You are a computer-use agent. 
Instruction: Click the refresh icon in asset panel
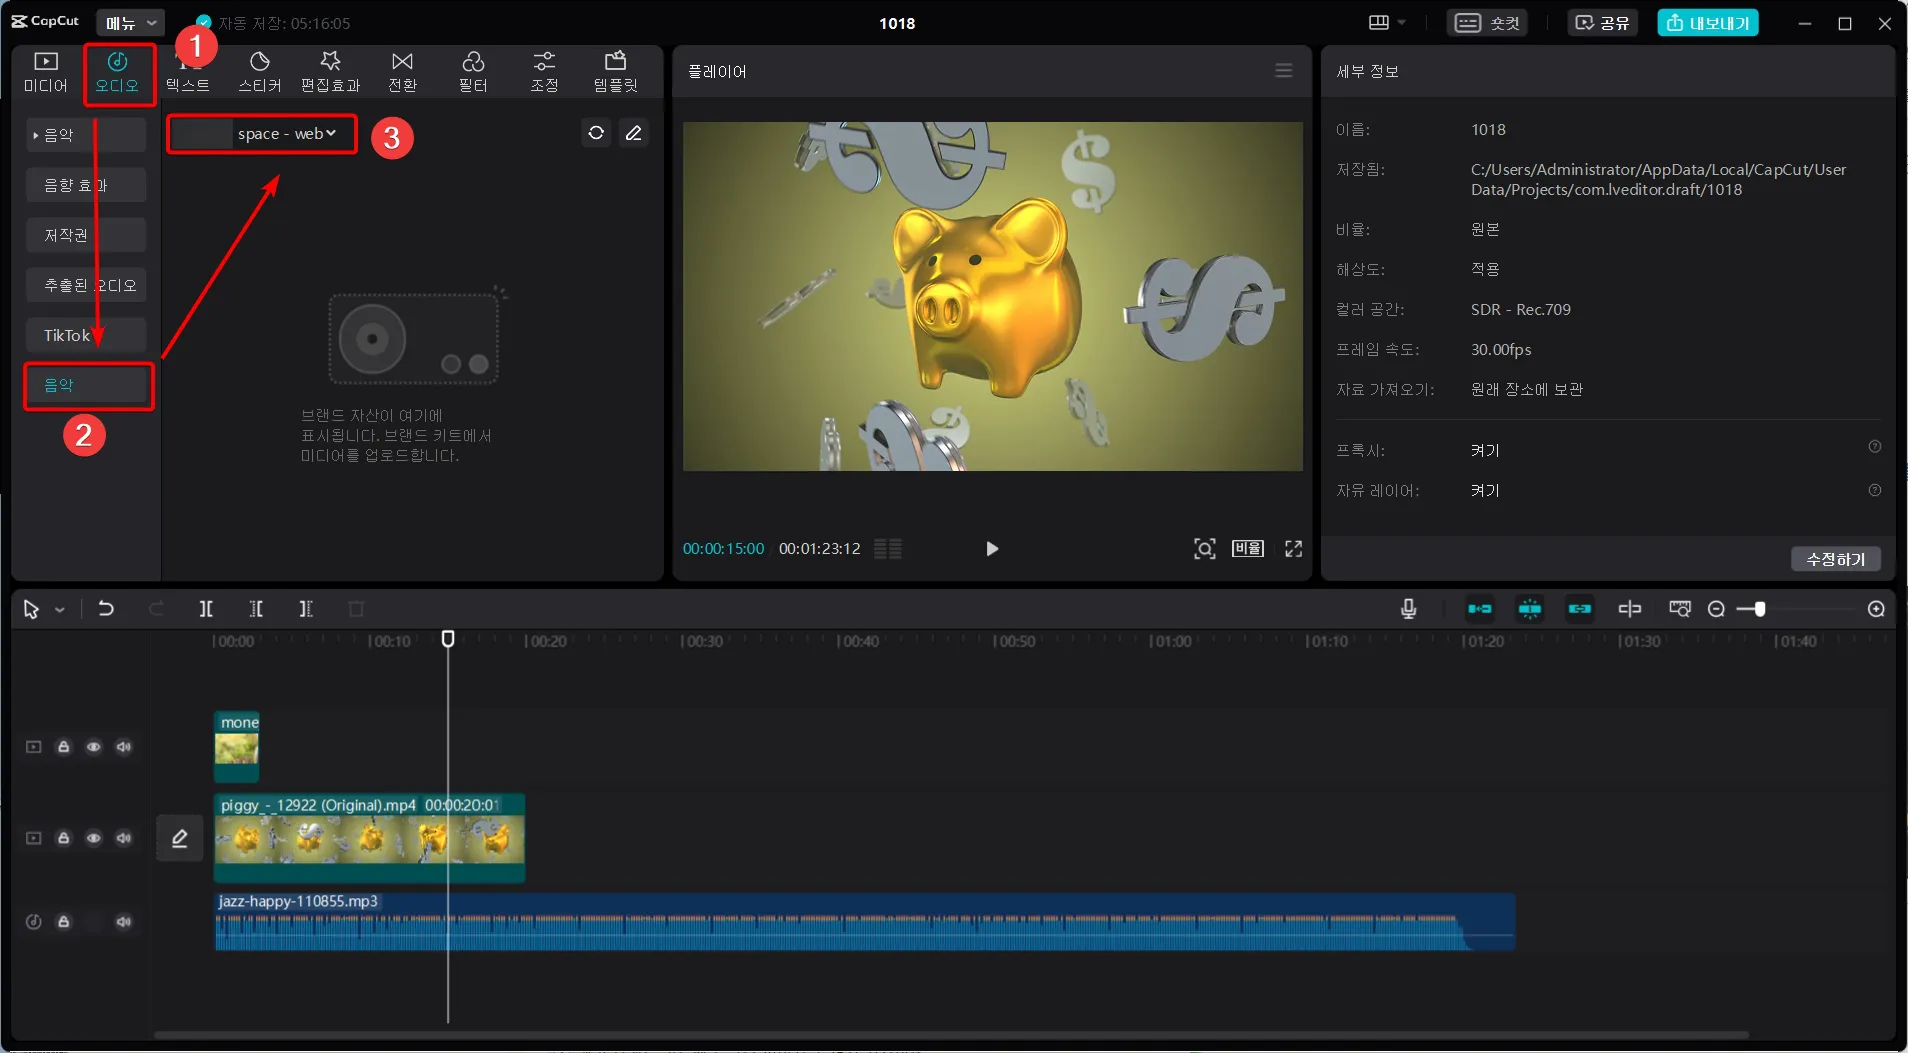pos(596,133)
